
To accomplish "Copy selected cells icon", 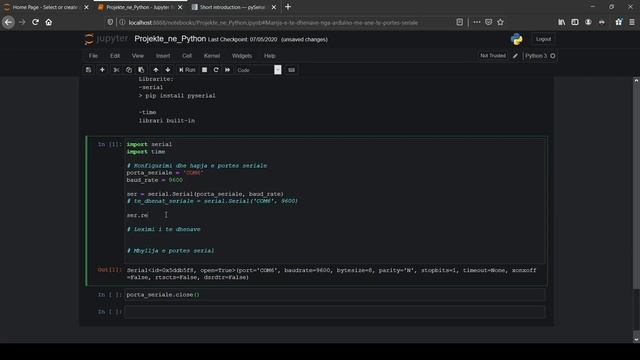I will (x=129, y=70).
